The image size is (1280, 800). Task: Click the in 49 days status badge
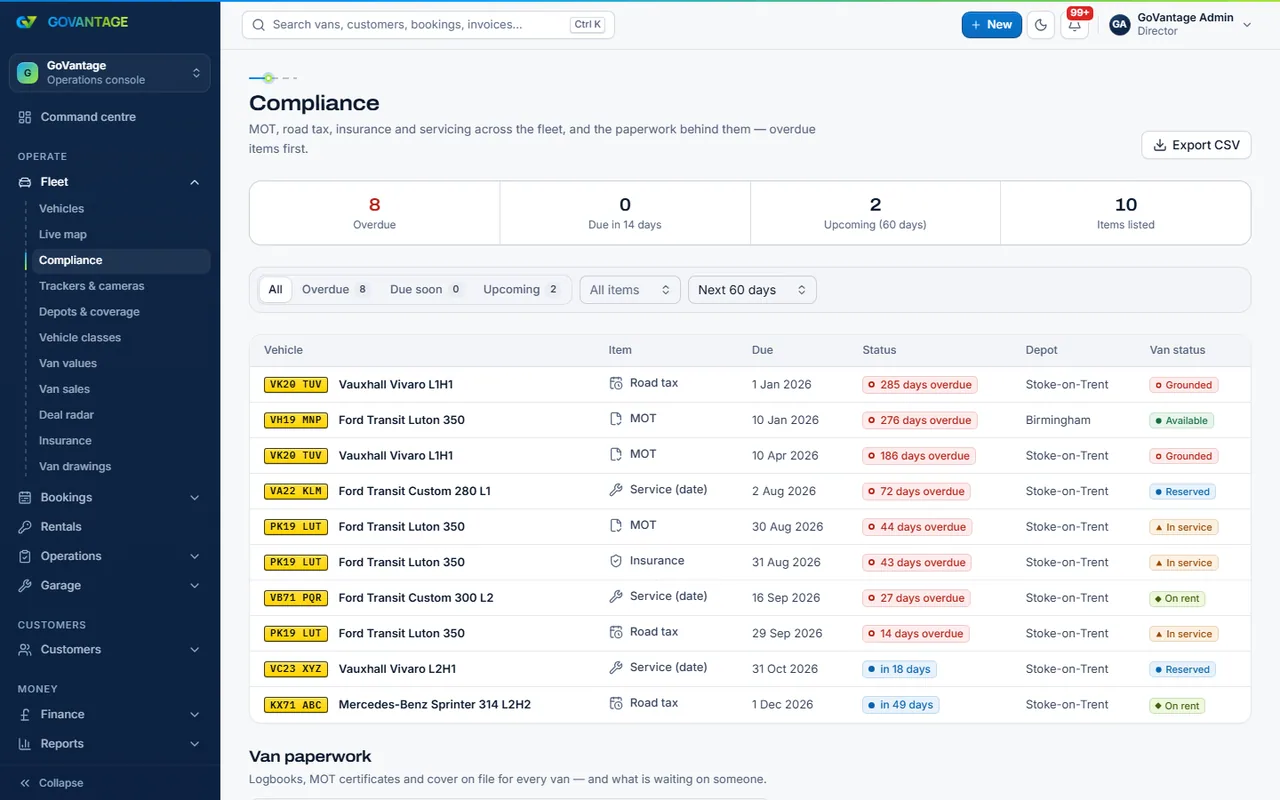pyautogui.click(x=900, y=705)
